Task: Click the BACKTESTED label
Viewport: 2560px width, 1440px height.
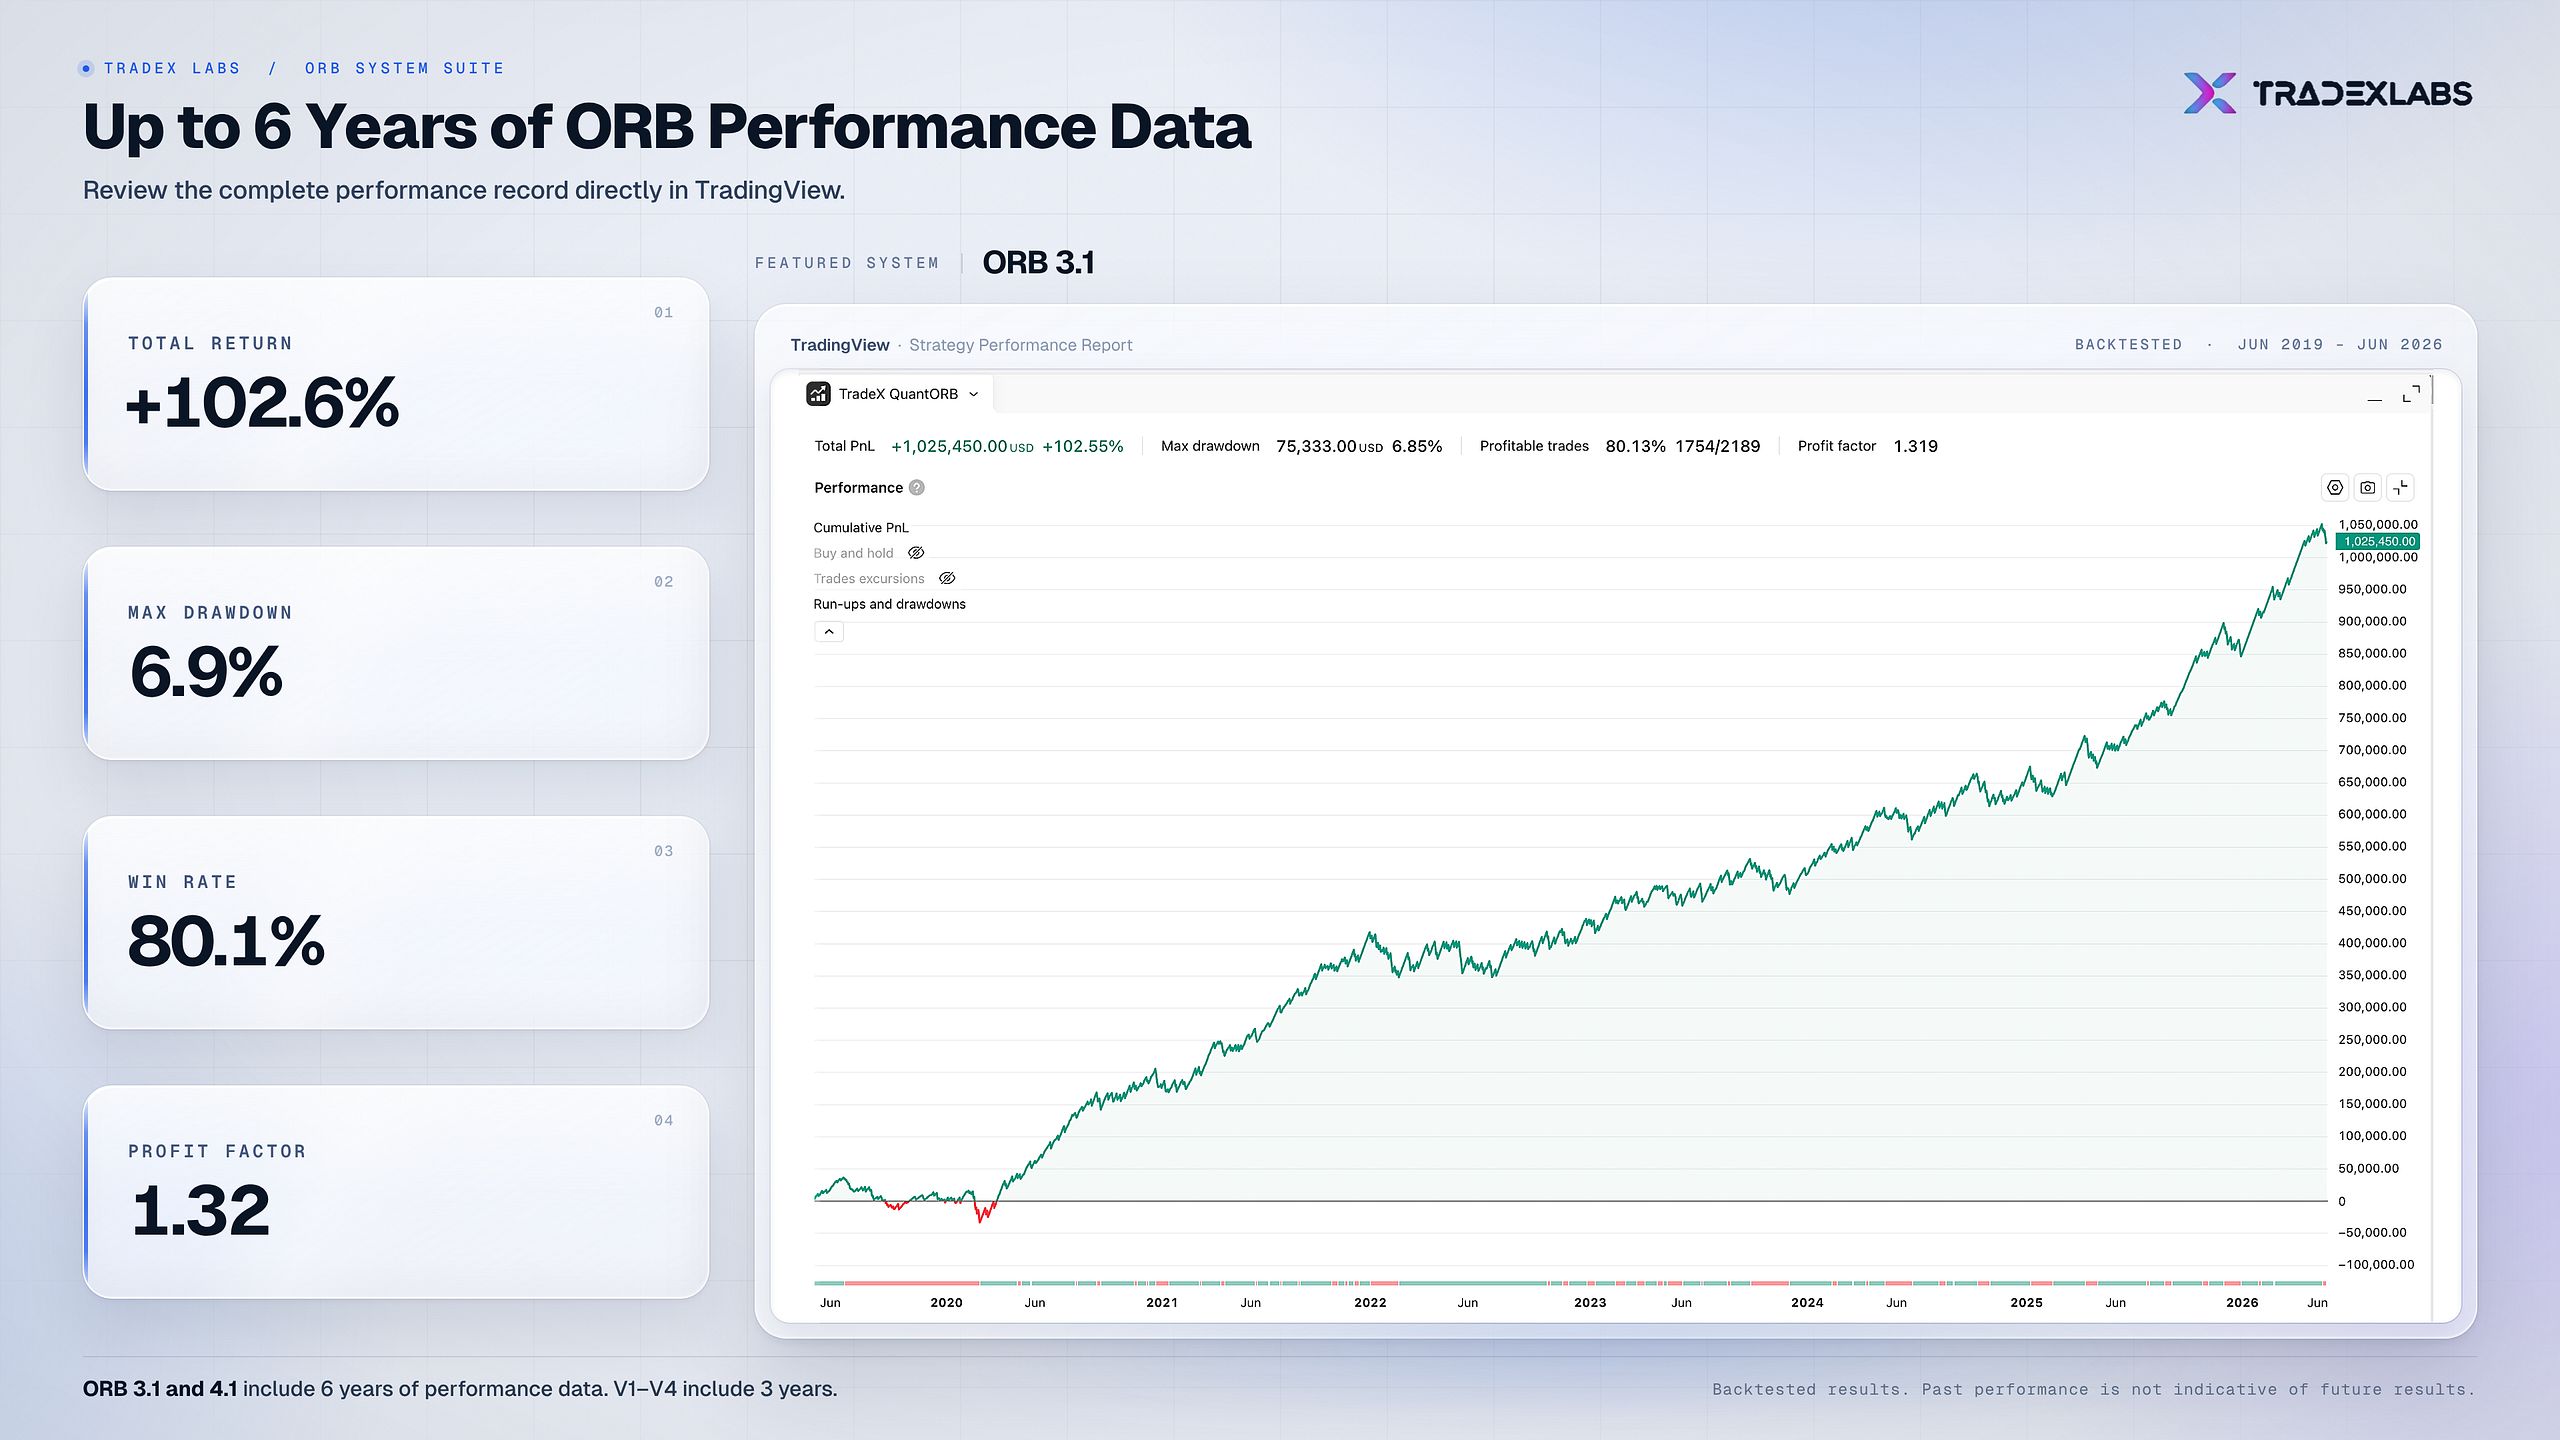Action: pyautogui.click(x=2128, y=344)
